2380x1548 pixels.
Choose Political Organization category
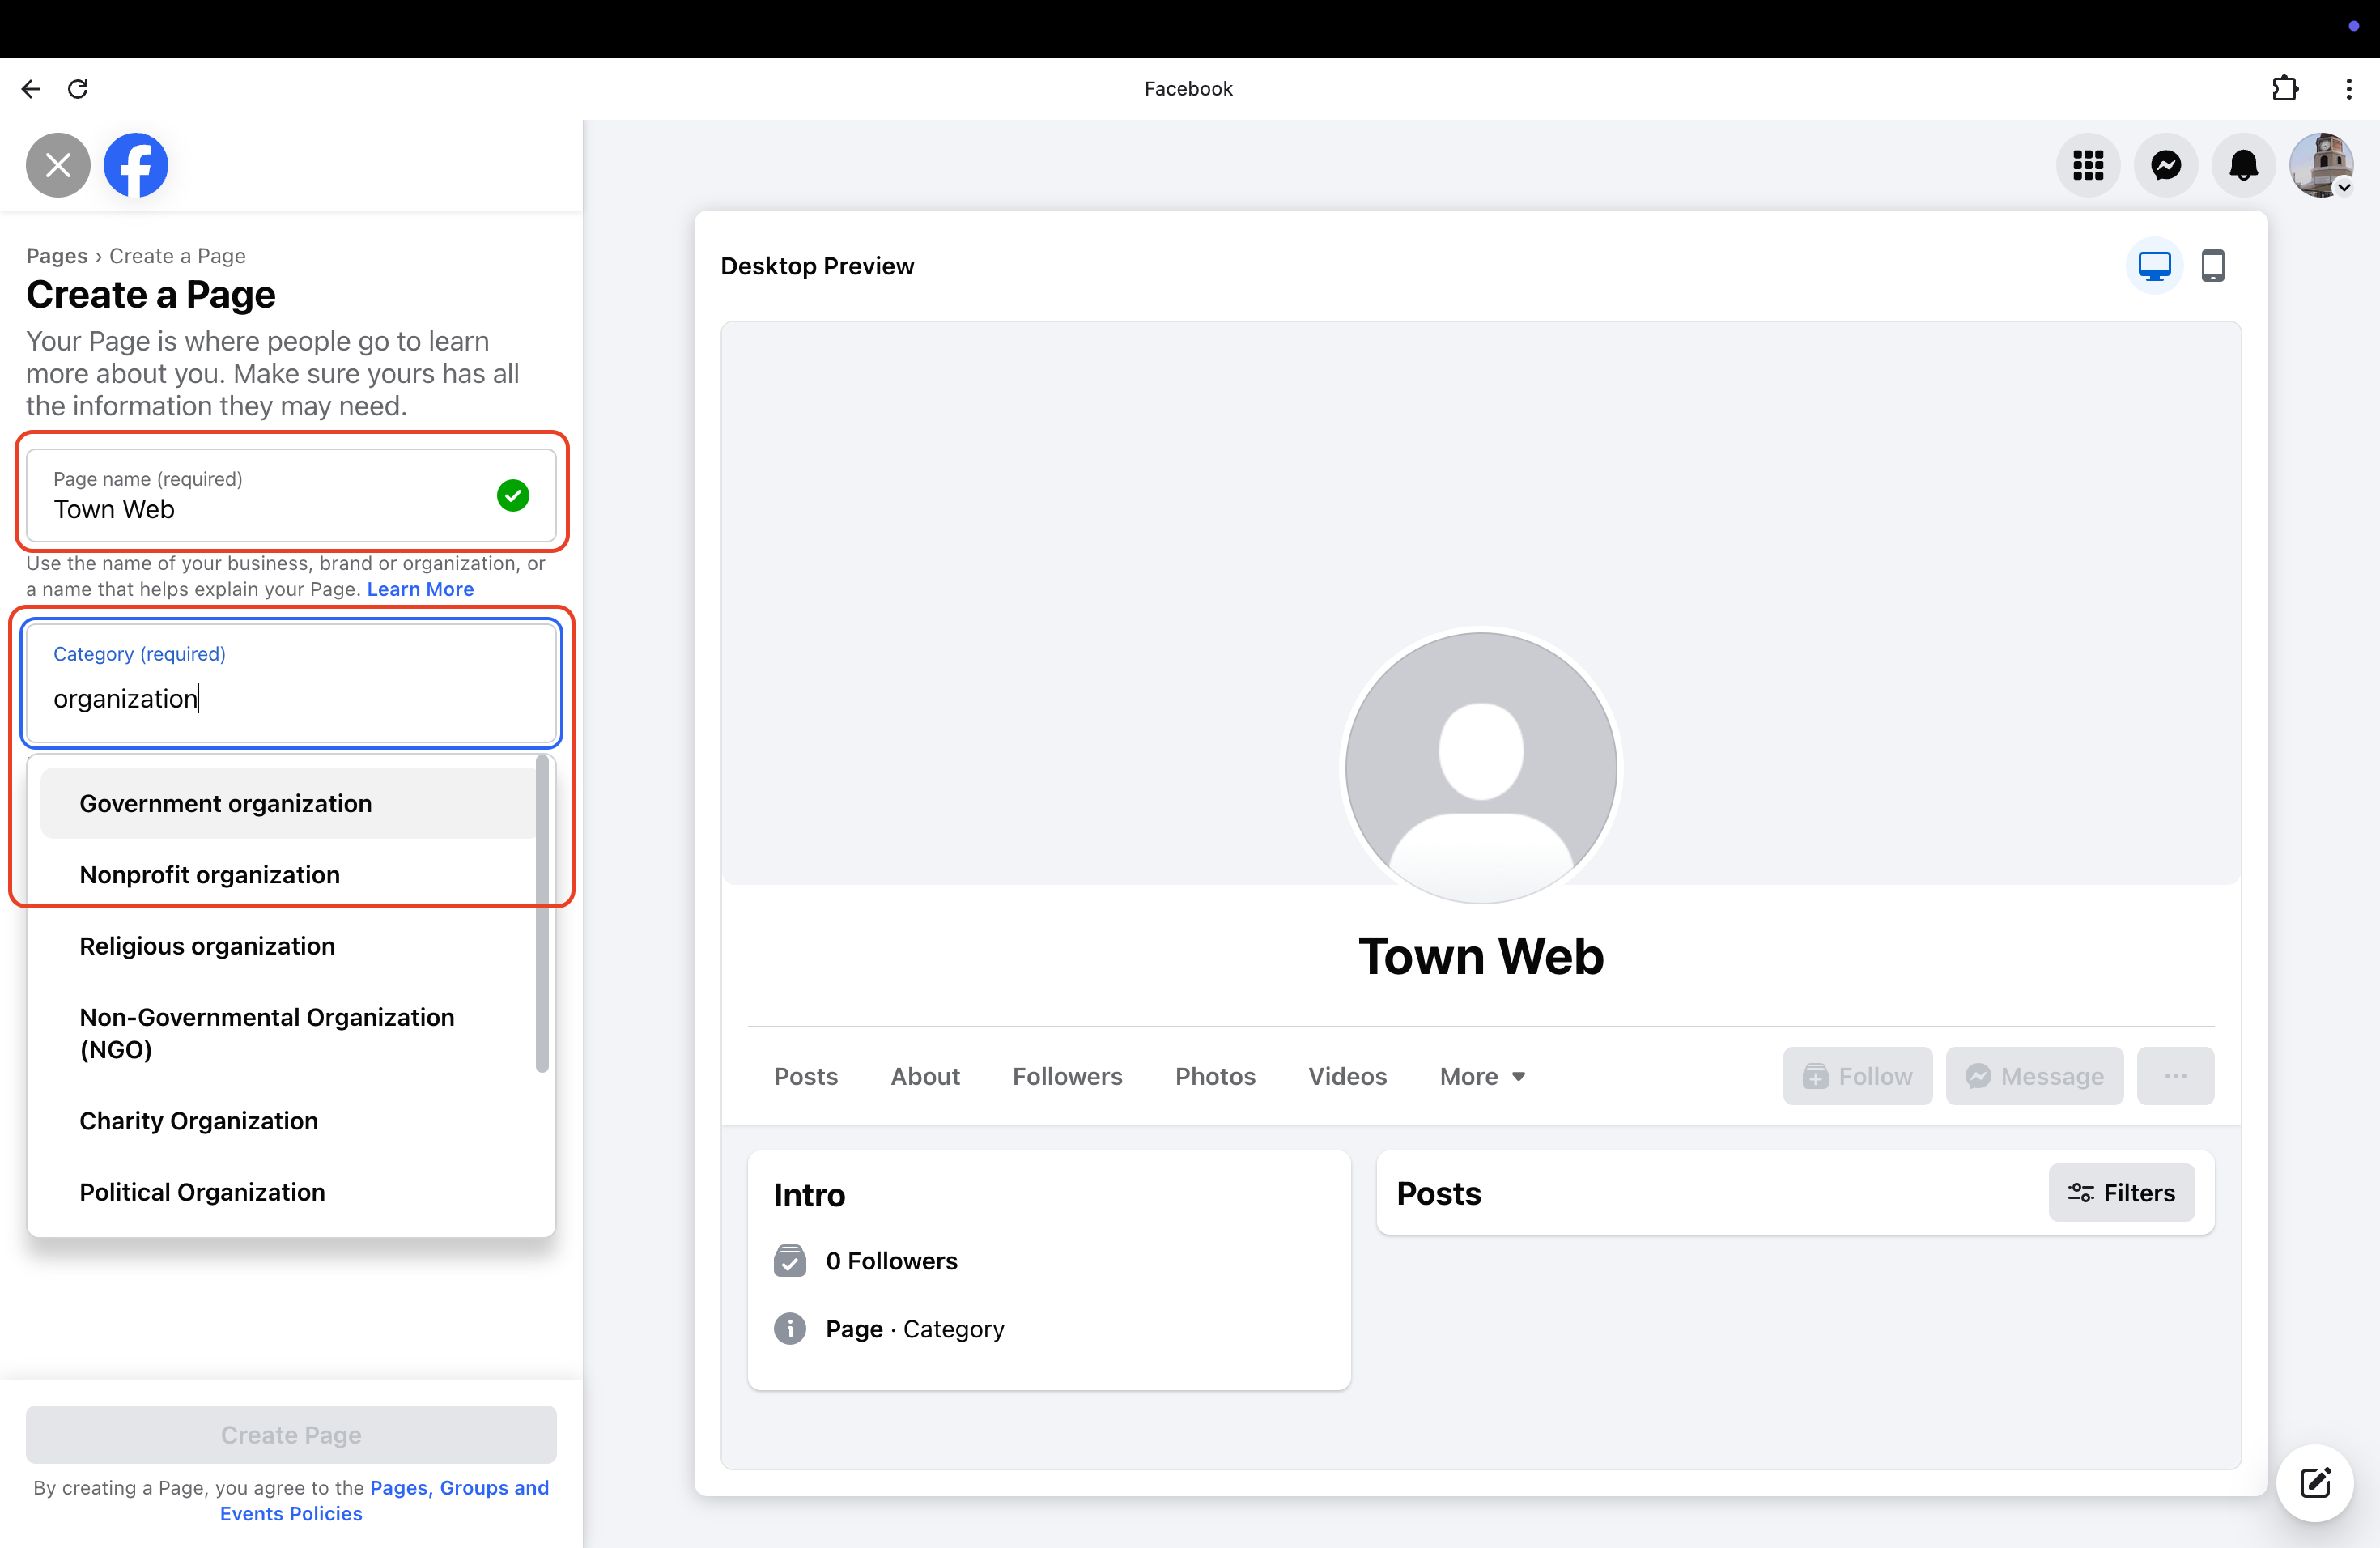pyautogui.click(x=288, y=1192)
